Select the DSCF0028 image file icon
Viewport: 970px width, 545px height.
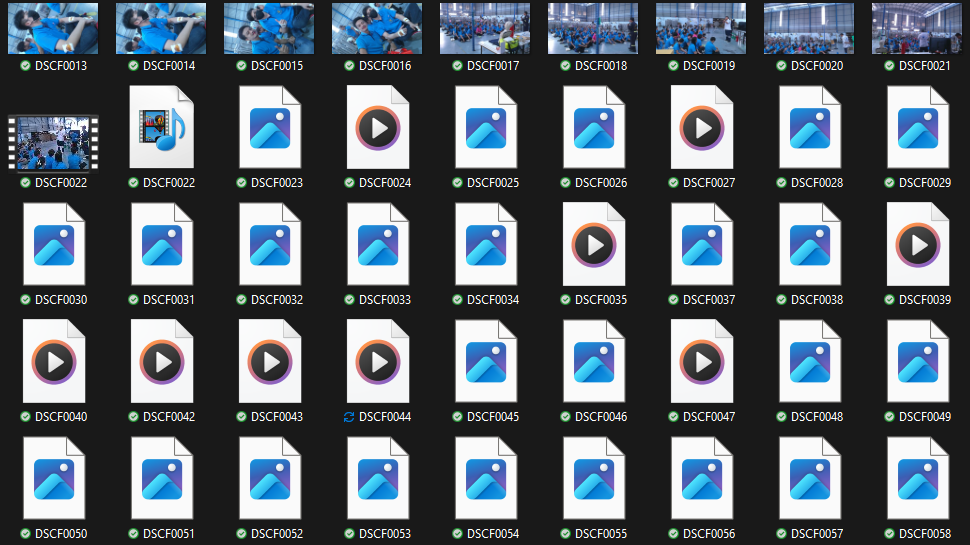coord(810,127)
